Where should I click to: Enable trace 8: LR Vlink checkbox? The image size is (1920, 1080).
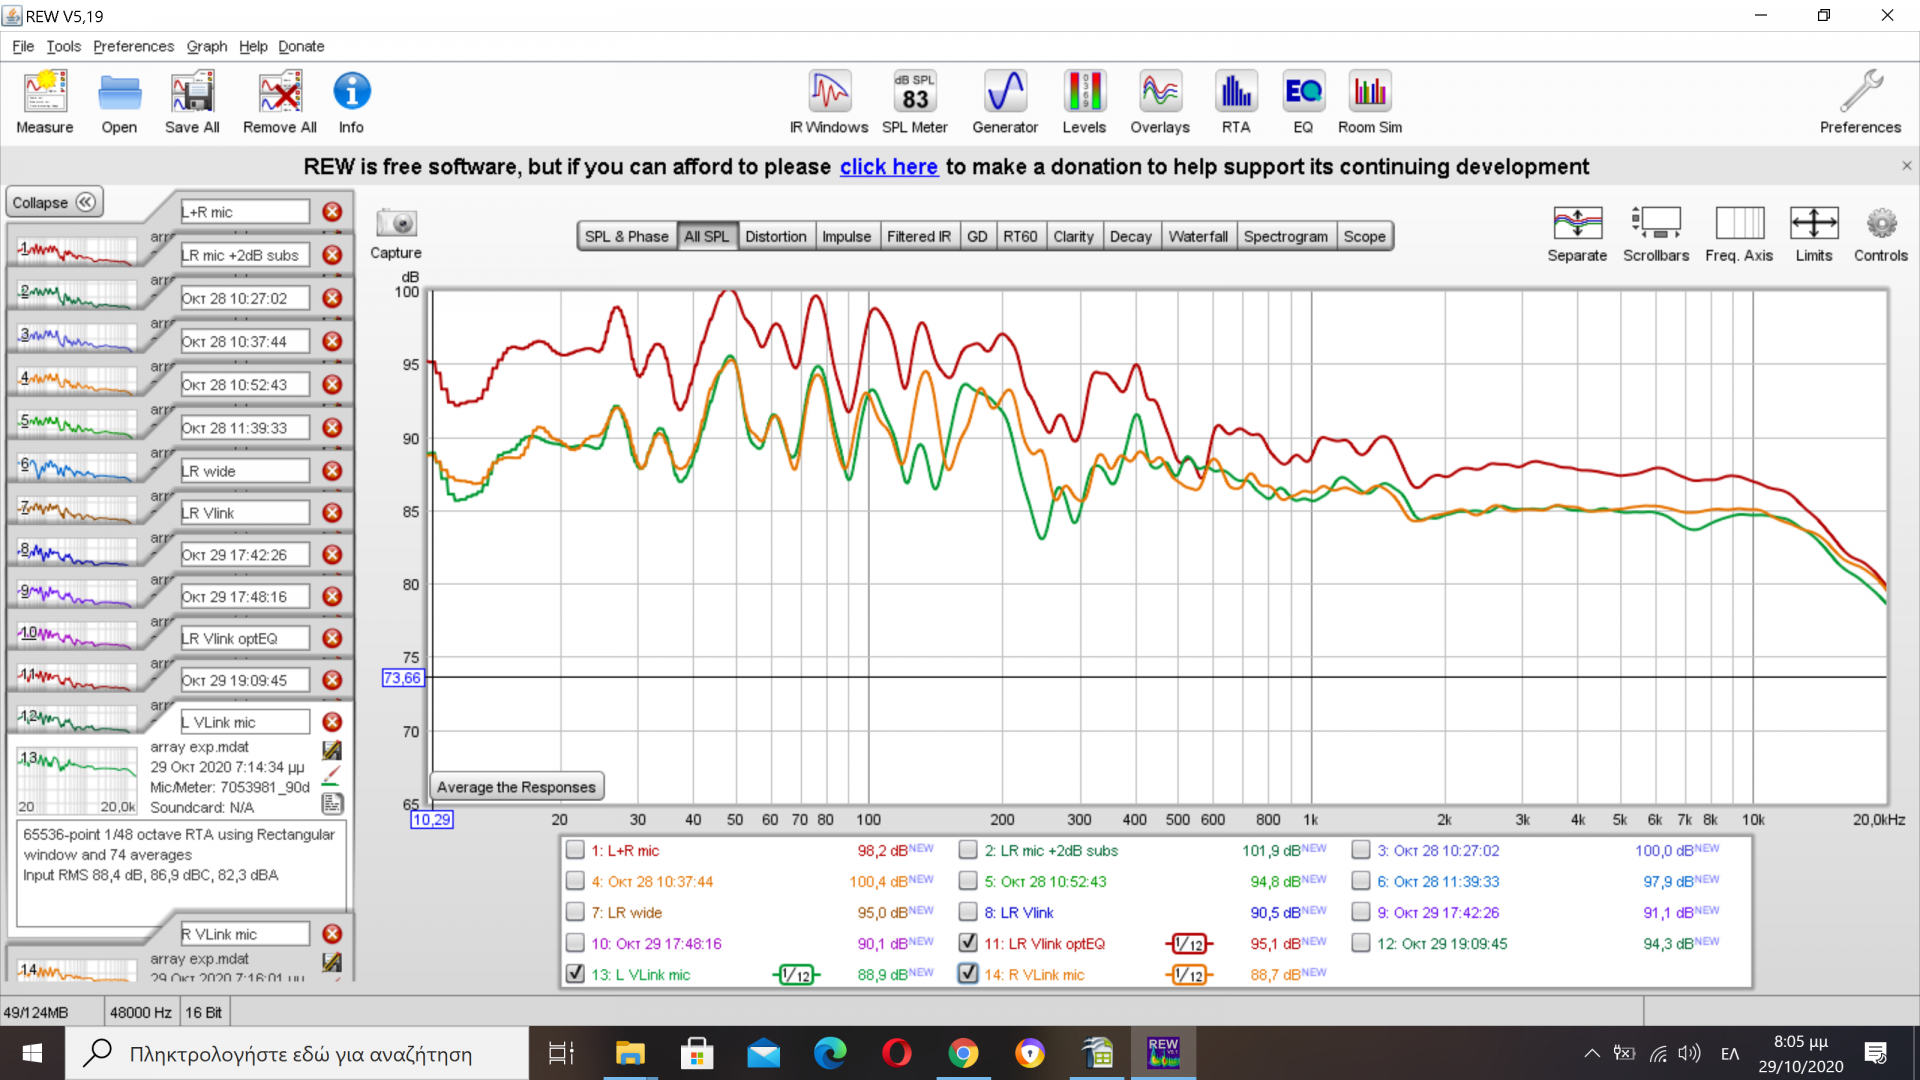(x=968, y=912)
